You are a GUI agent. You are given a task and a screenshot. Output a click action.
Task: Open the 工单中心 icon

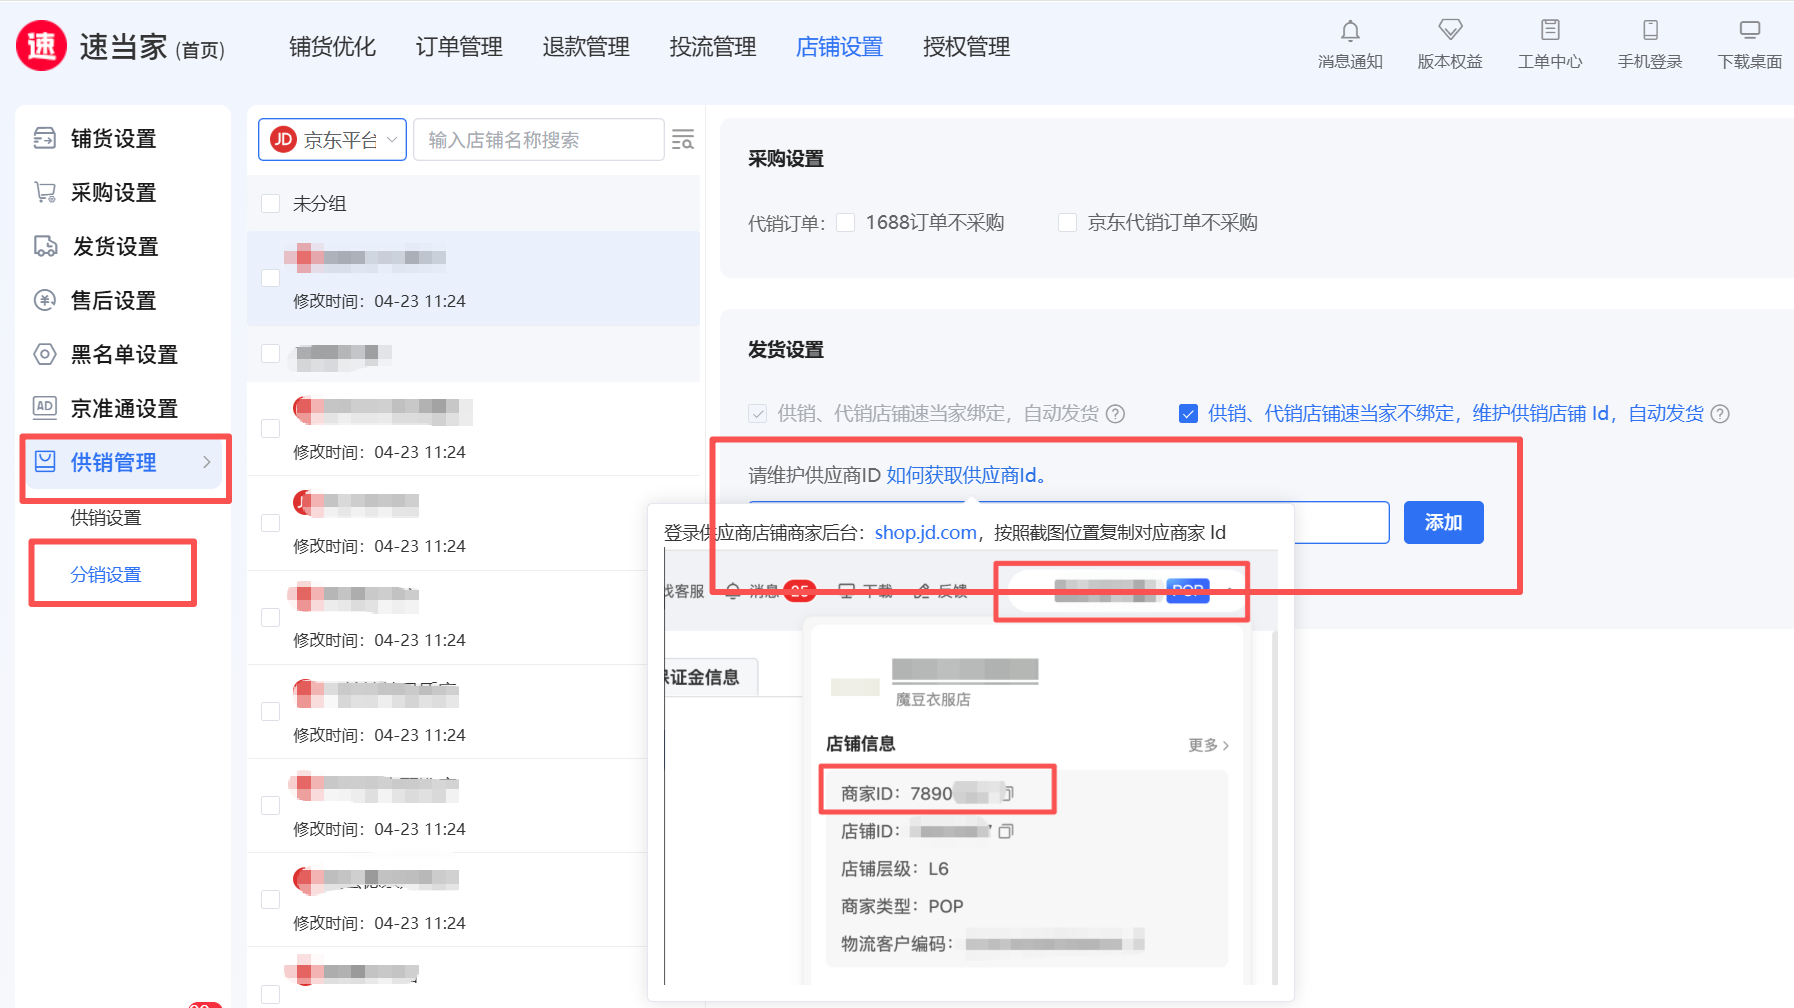pos(1550,30)
